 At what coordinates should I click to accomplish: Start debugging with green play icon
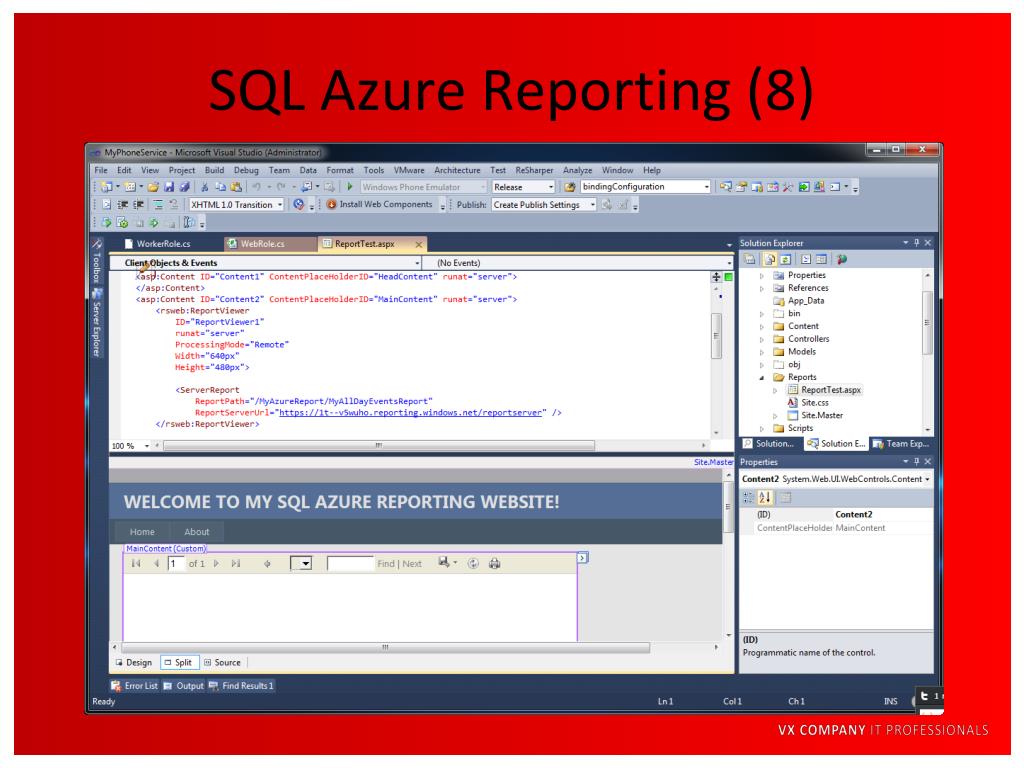pyautogui.click(x=350, y=187)
